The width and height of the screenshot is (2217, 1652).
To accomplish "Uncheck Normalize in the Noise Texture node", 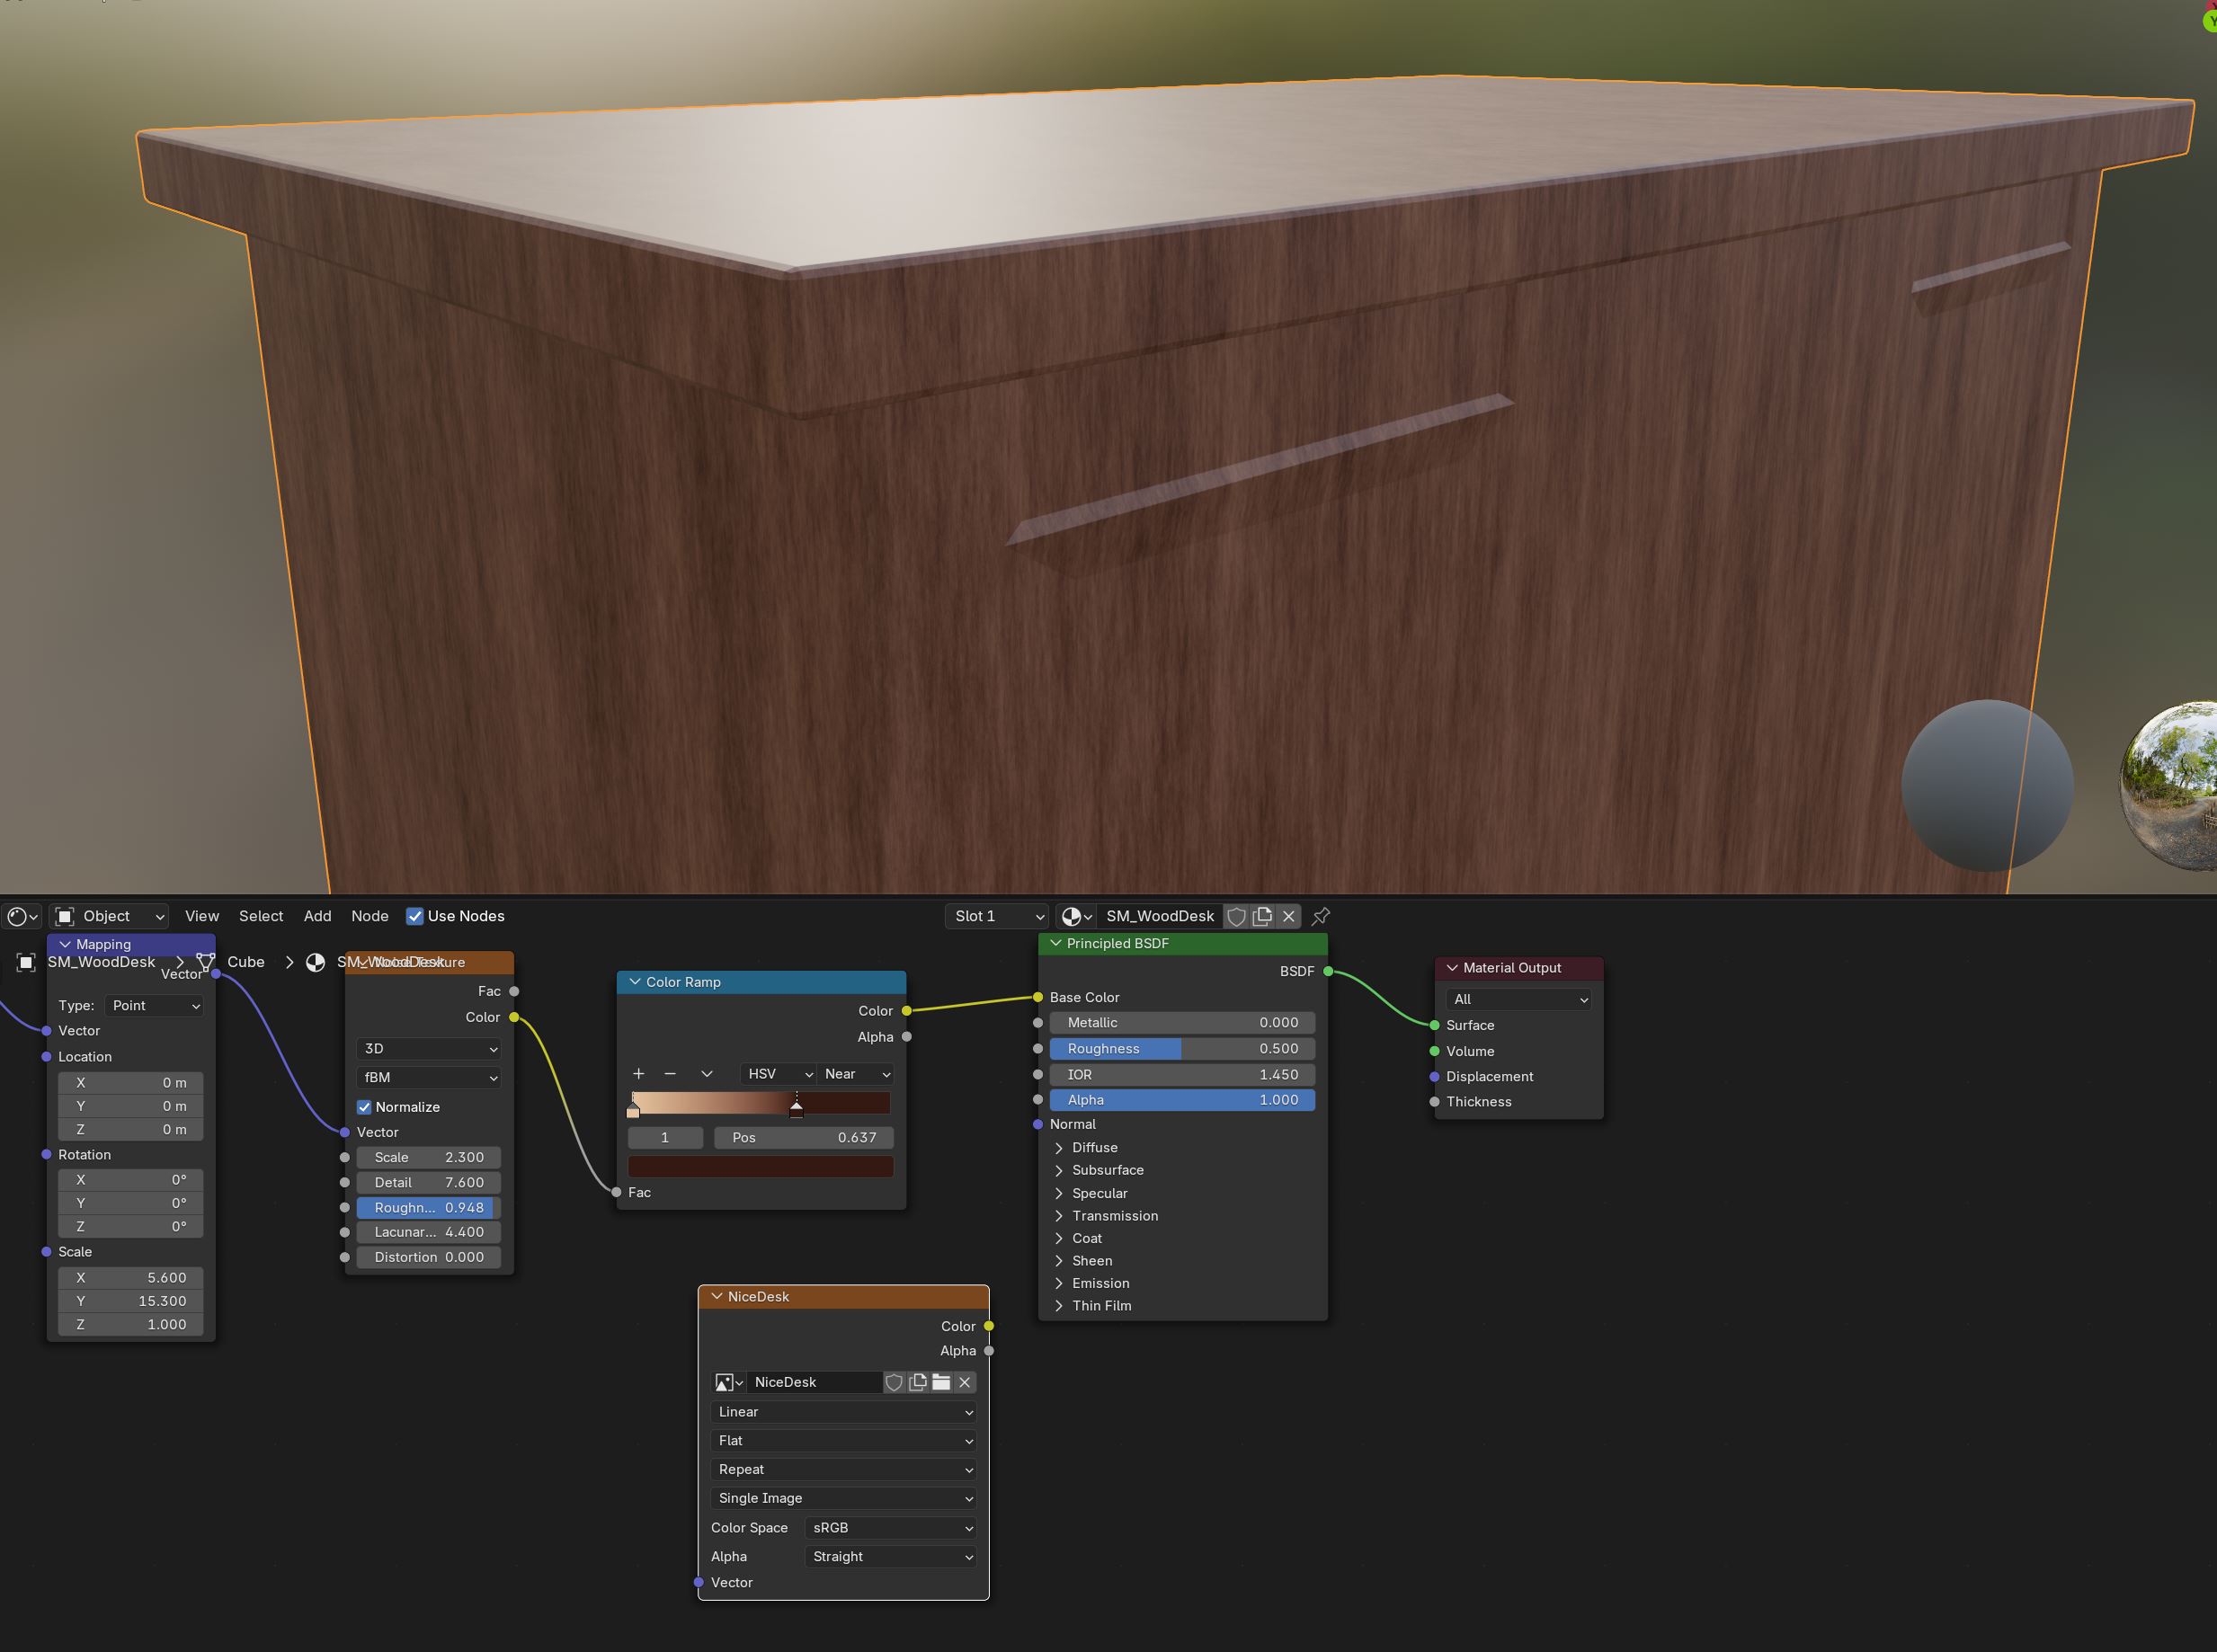I will [x=365, y=1107].
